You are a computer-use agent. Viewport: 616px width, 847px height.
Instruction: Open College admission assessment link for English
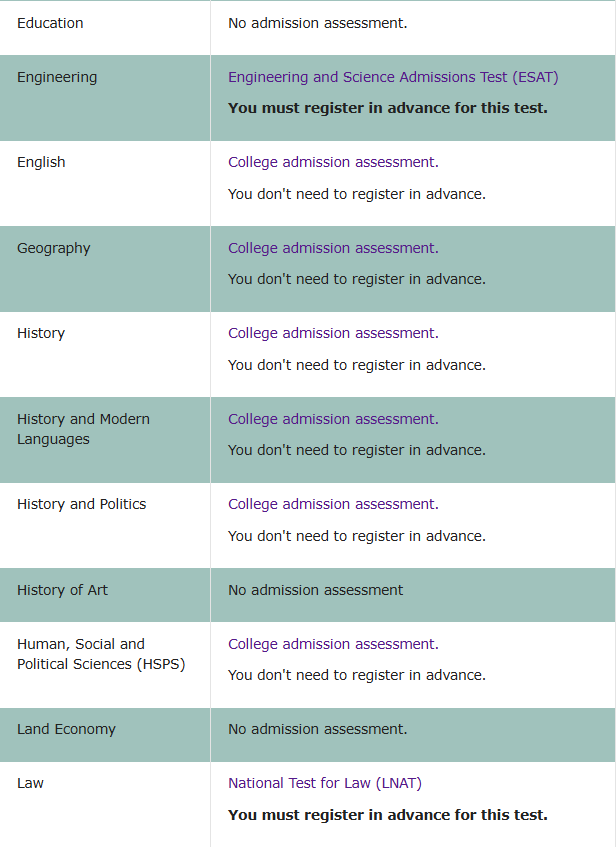(x=333, y=162)
